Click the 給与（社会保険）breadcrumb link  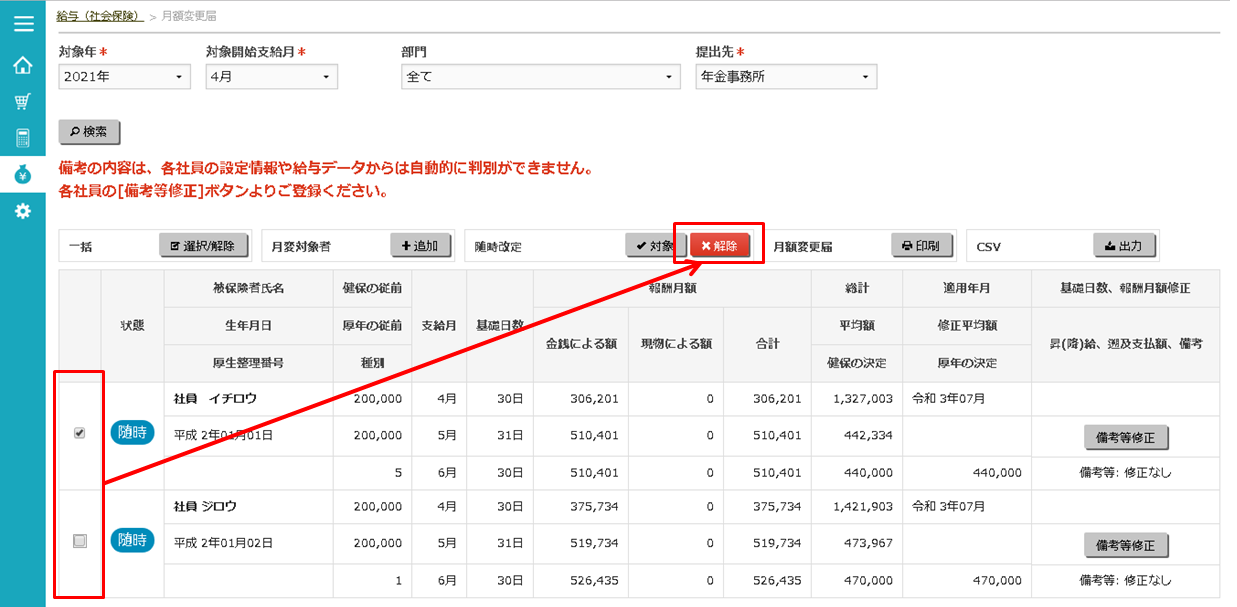point(100,16)
